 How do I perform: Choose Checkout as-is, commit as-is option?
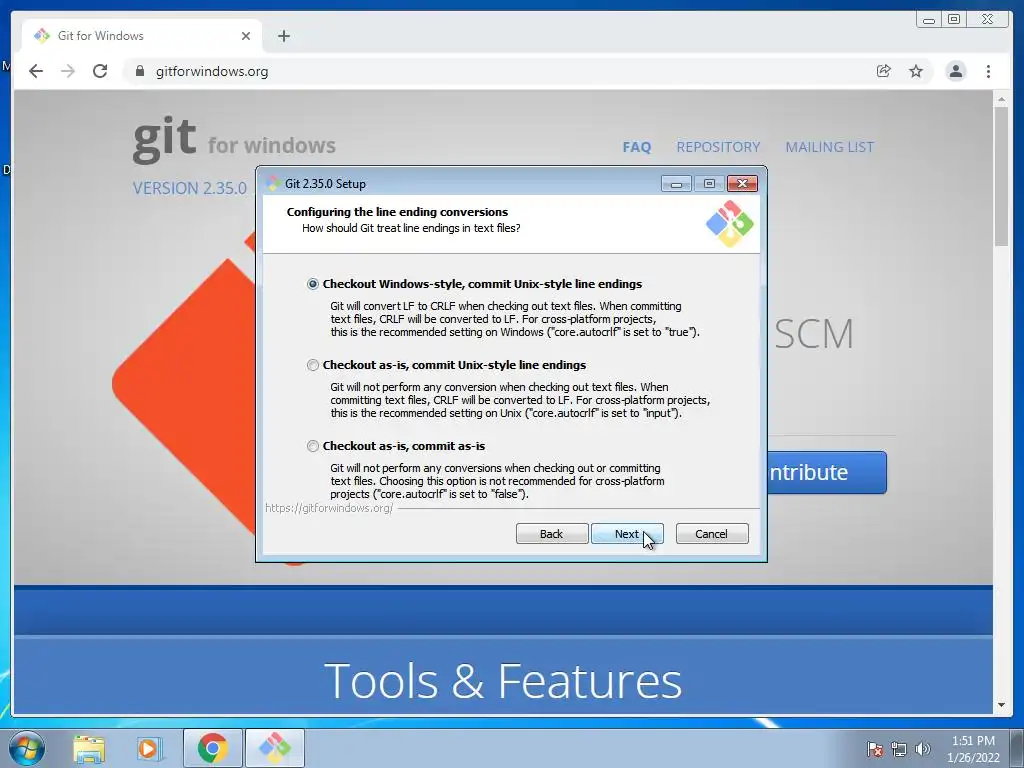click(x=313, y=446)
